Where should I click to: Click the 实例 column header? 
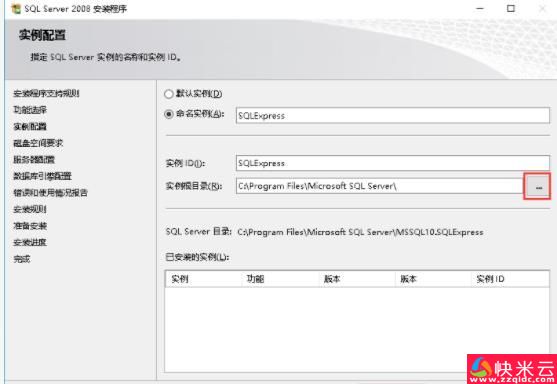tap(203, 279)
